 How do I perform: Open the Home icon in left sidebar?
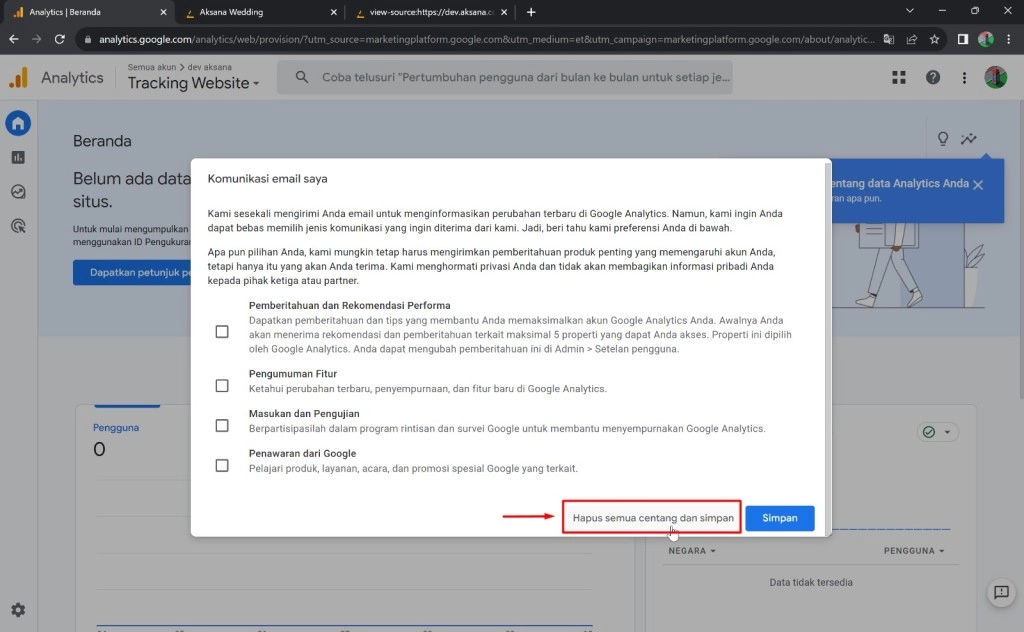(x=18, y=123)
